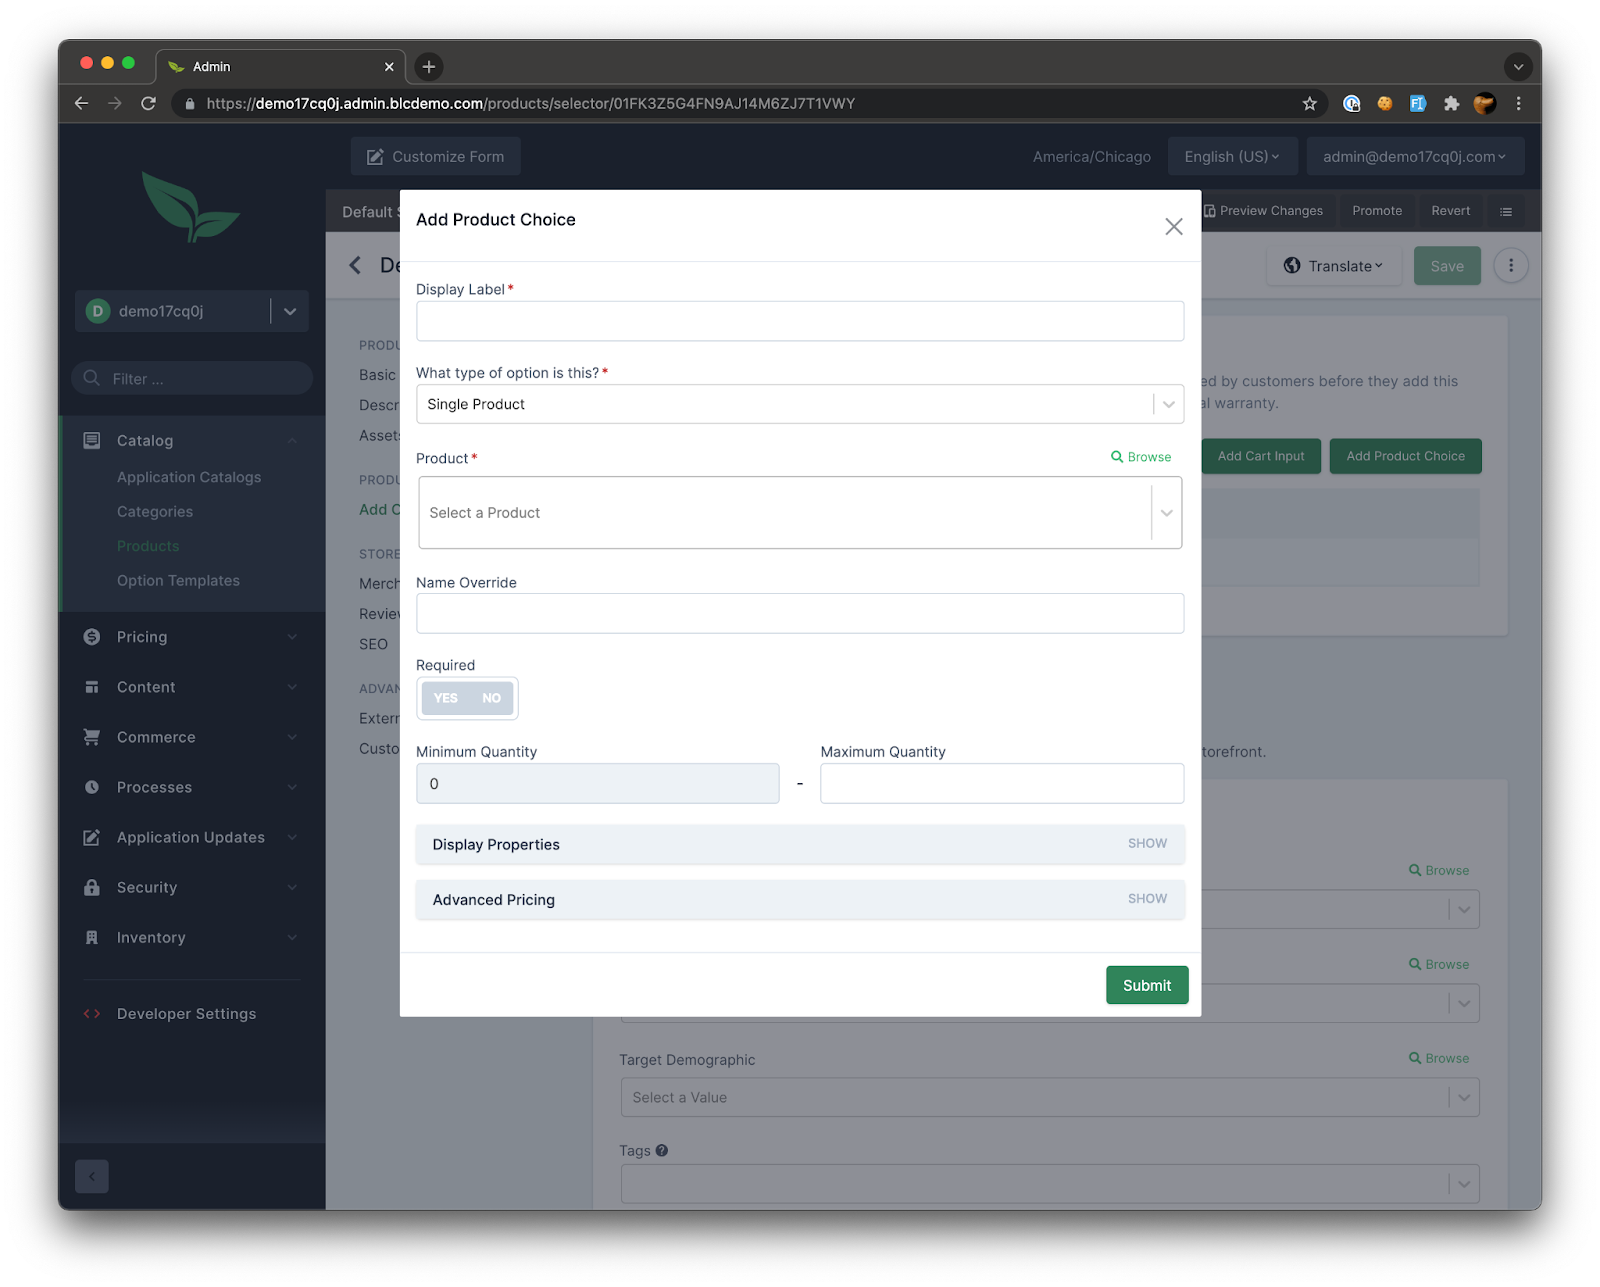Viewport: 1600px width, 1287px height.
Task: Click the Developer Settings code icon
Action: [92, 1014]
